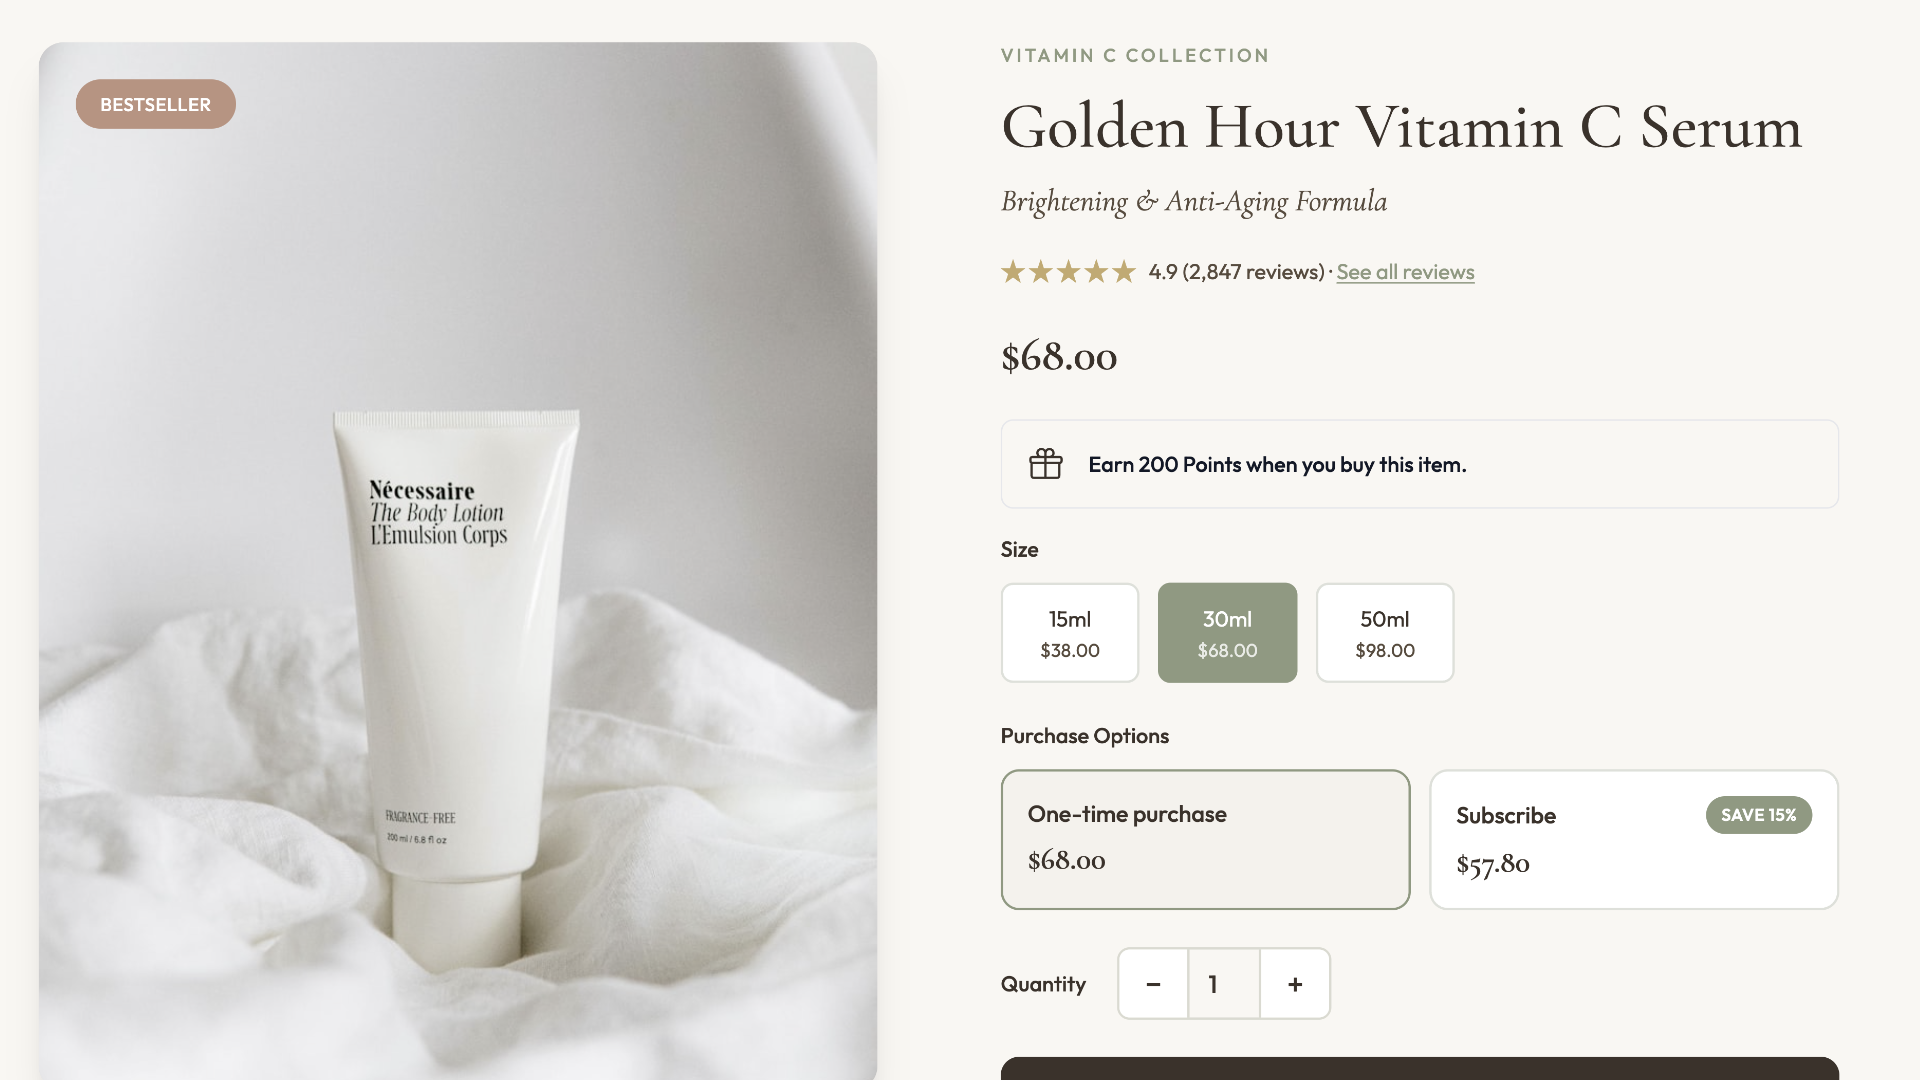Click the dark add-to-cart button at bottom
The height and width of the screenshot is (1080, 1920).
[1419, 1068]
